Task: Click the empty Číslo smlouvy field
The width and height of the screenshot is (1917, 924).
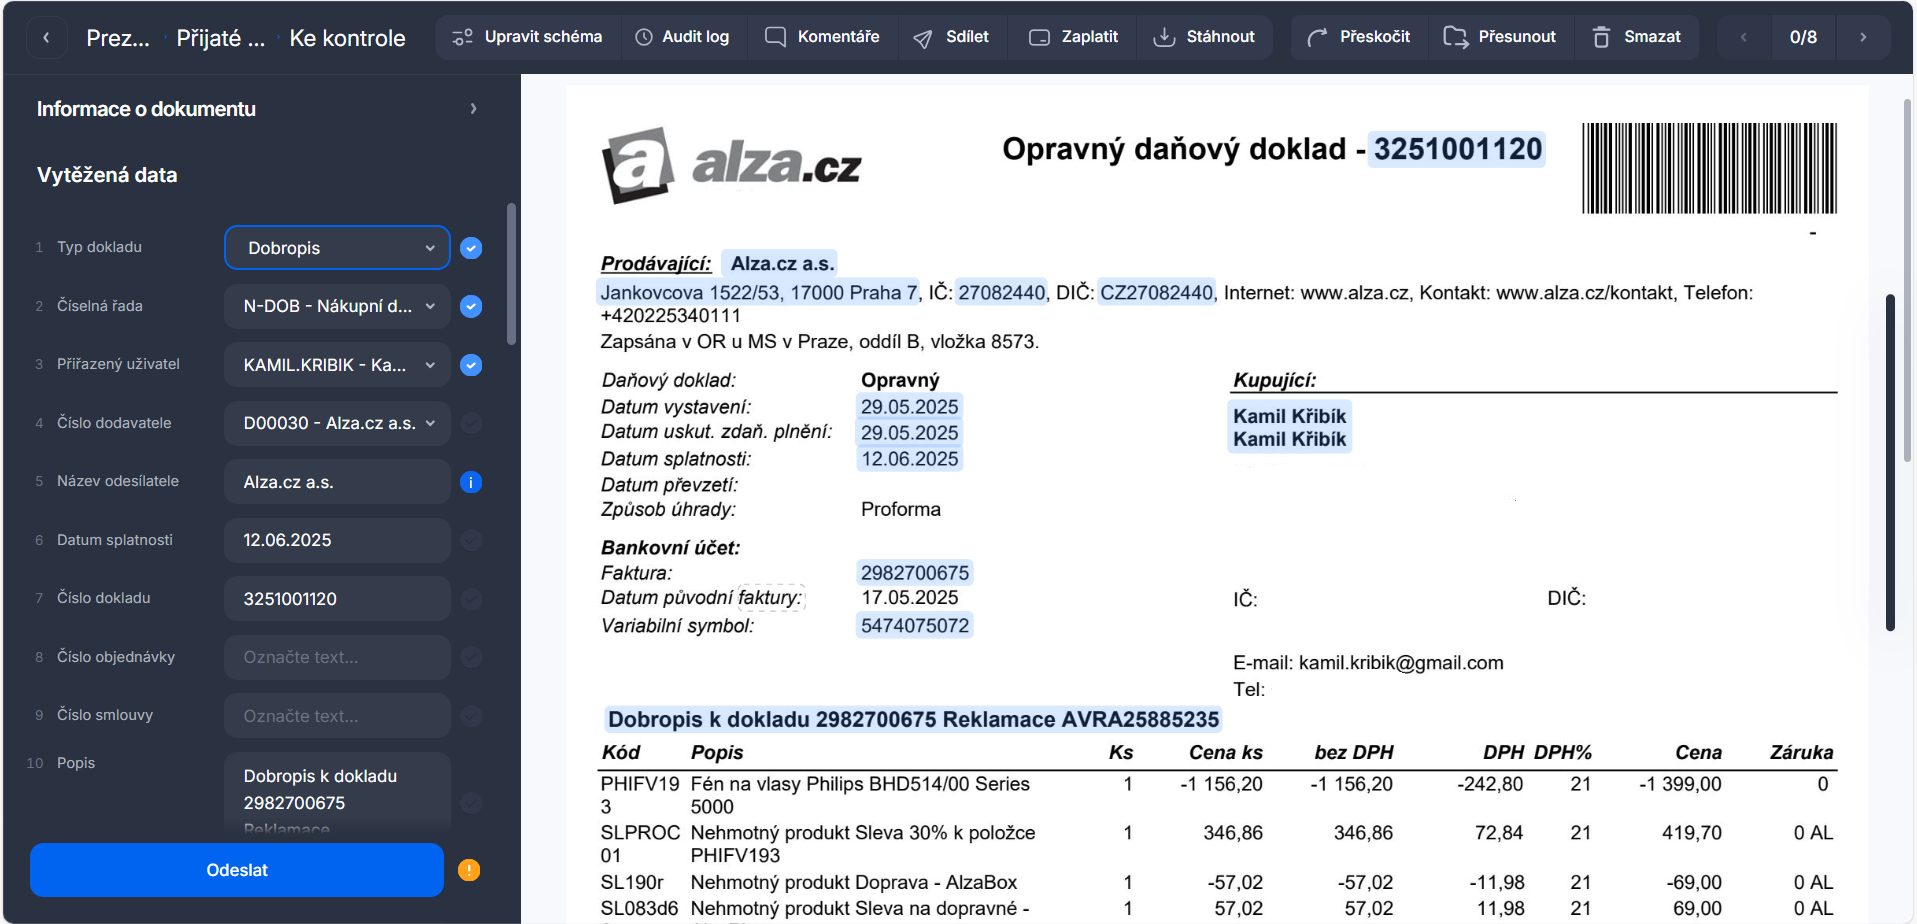Action: [x=337, y=716]
